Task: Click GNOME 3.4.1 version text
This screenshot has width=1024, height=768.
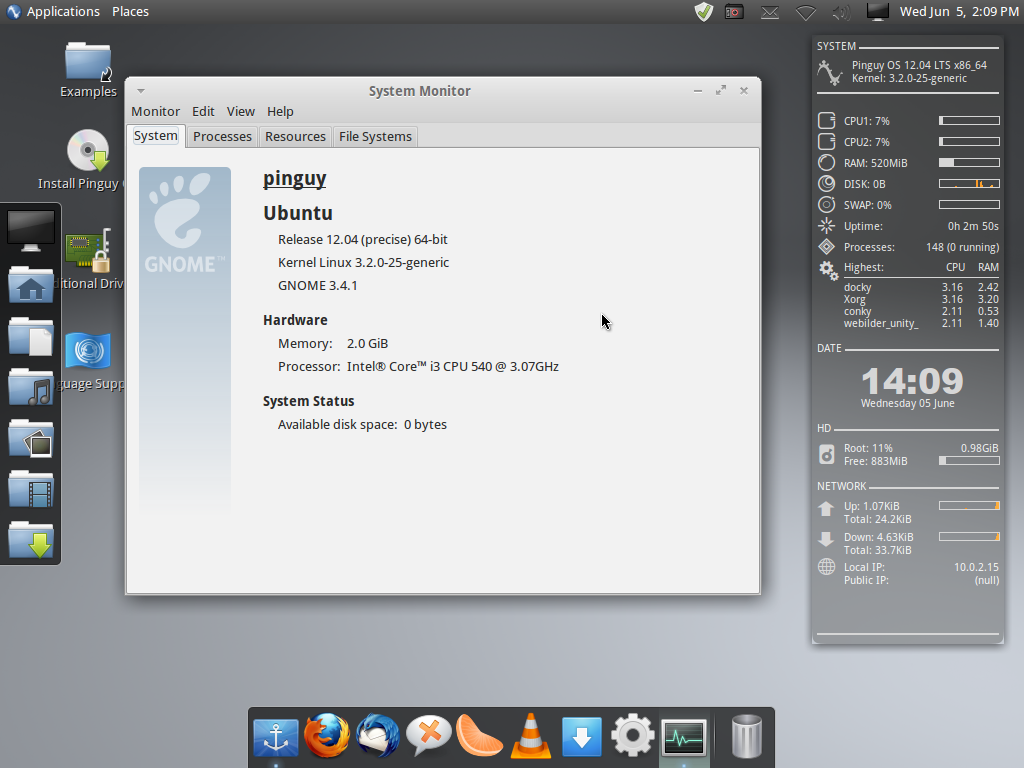Action: (317, 285)
